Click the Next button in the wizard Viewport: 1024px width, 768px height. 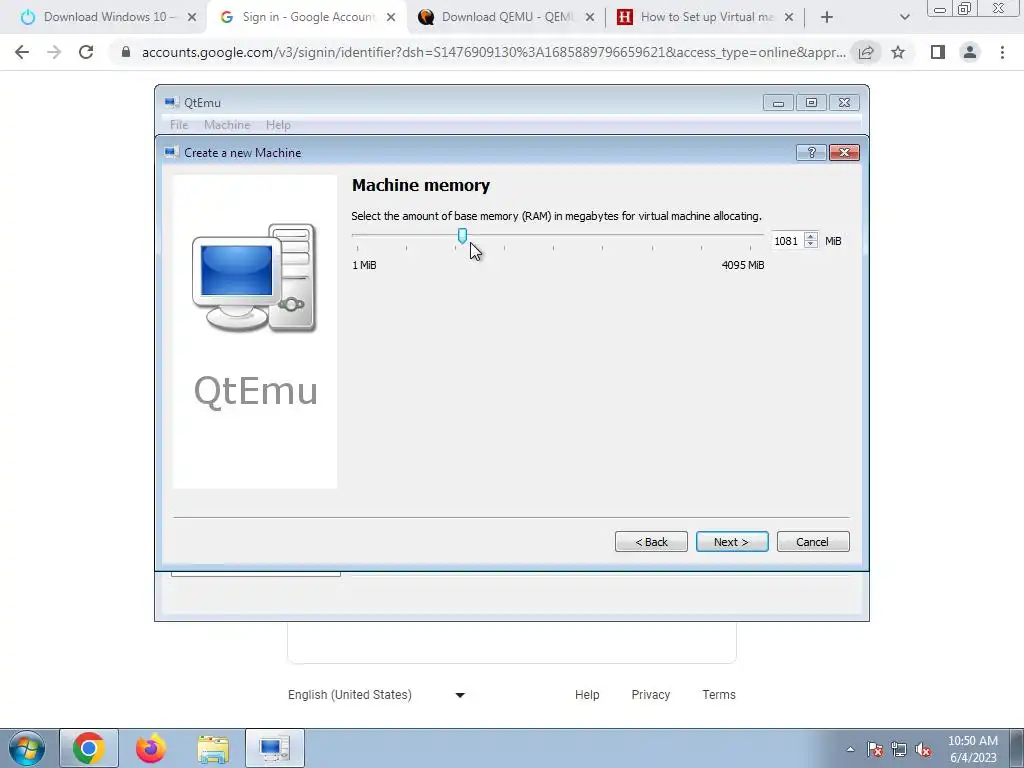coord(731,541)
